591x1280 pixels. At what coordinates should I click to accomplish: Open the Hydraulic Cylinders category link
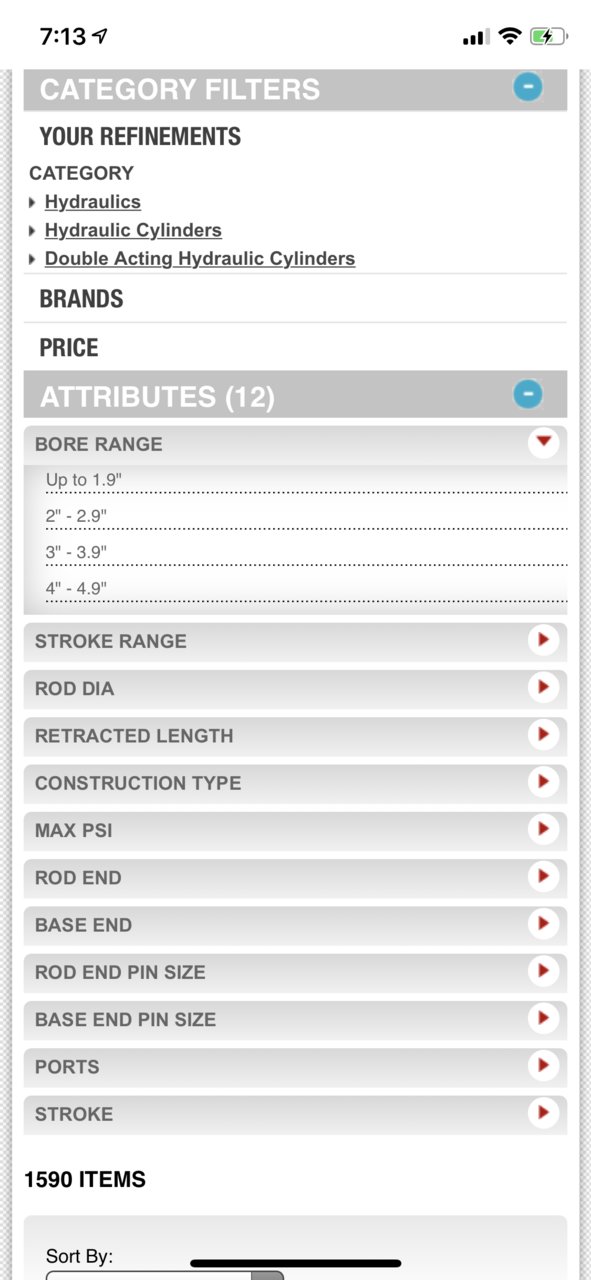click(x=133, y=230)
